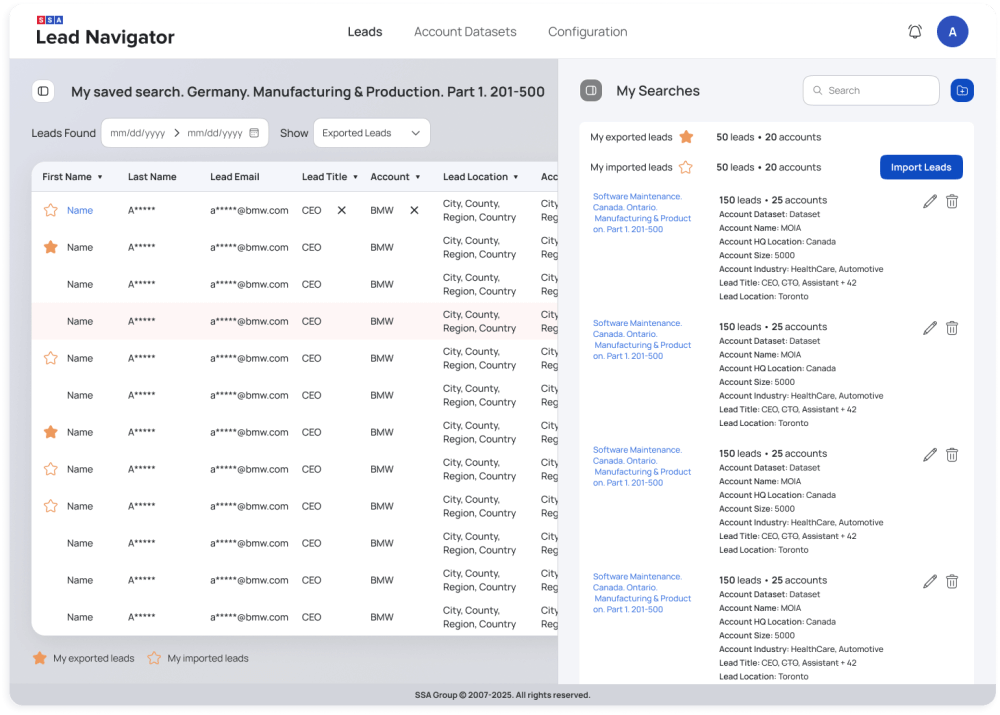Toggle the panel icon beside My Searches

coord(591,91)
